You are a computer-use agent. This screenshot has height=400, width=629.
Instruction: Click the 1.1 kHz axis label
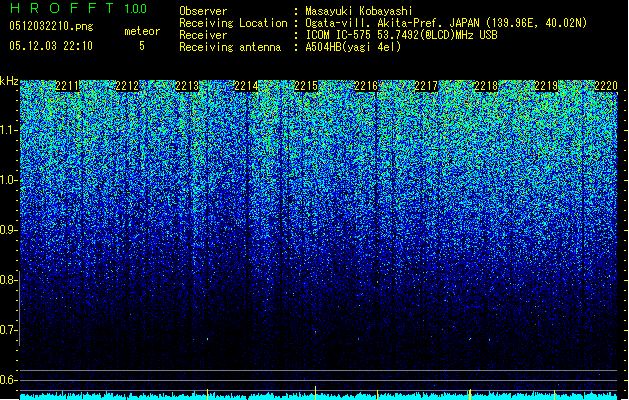click(9, 130)
